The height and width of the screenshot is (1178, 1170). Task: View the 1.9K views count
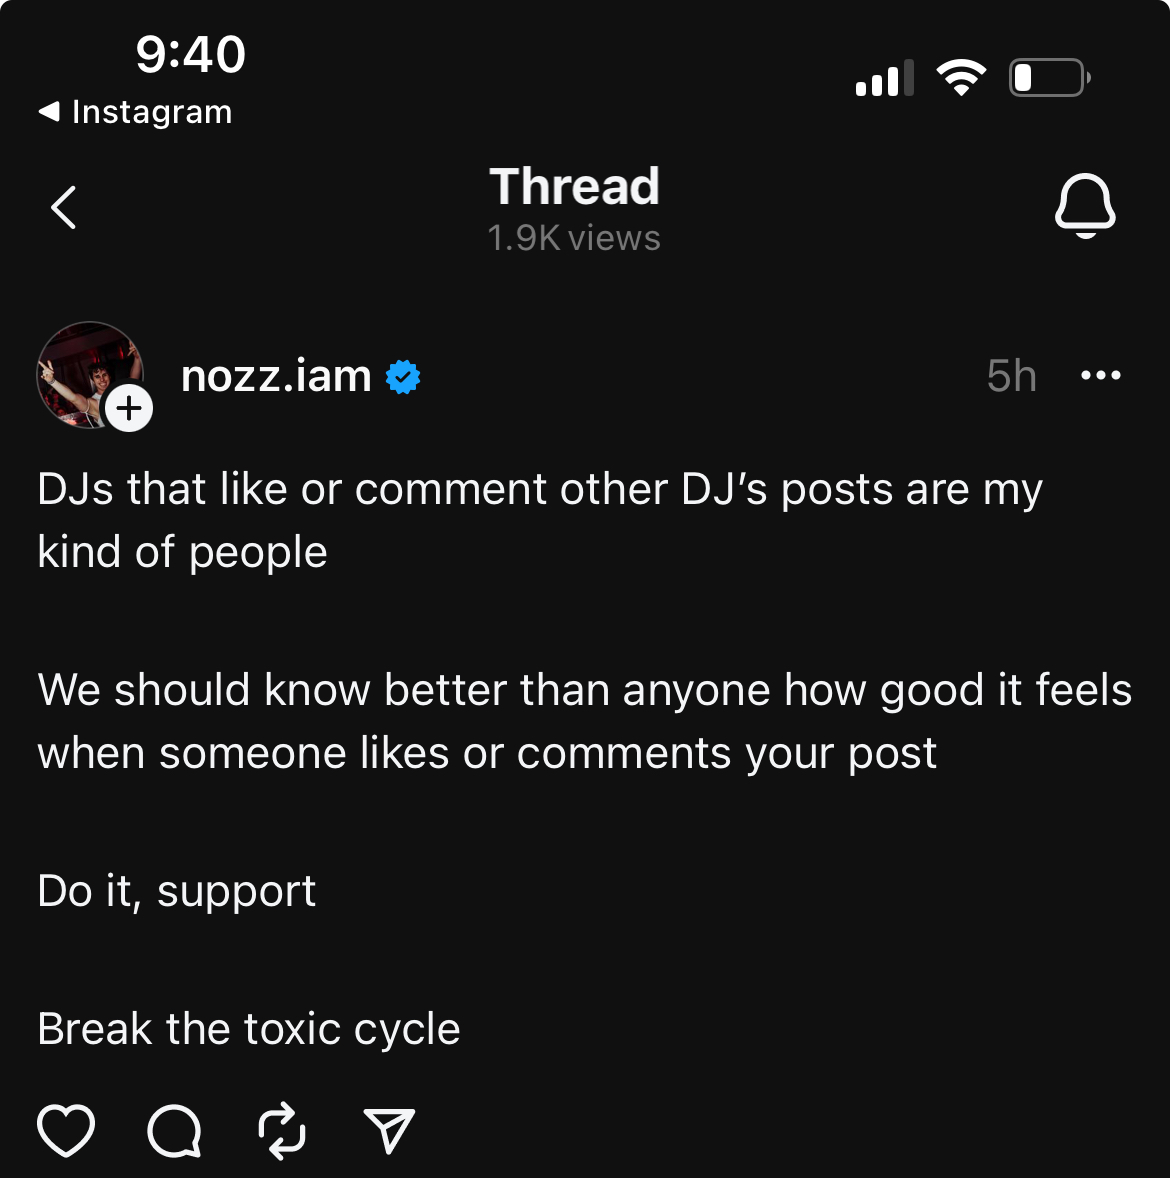click(x=574, y=239)
